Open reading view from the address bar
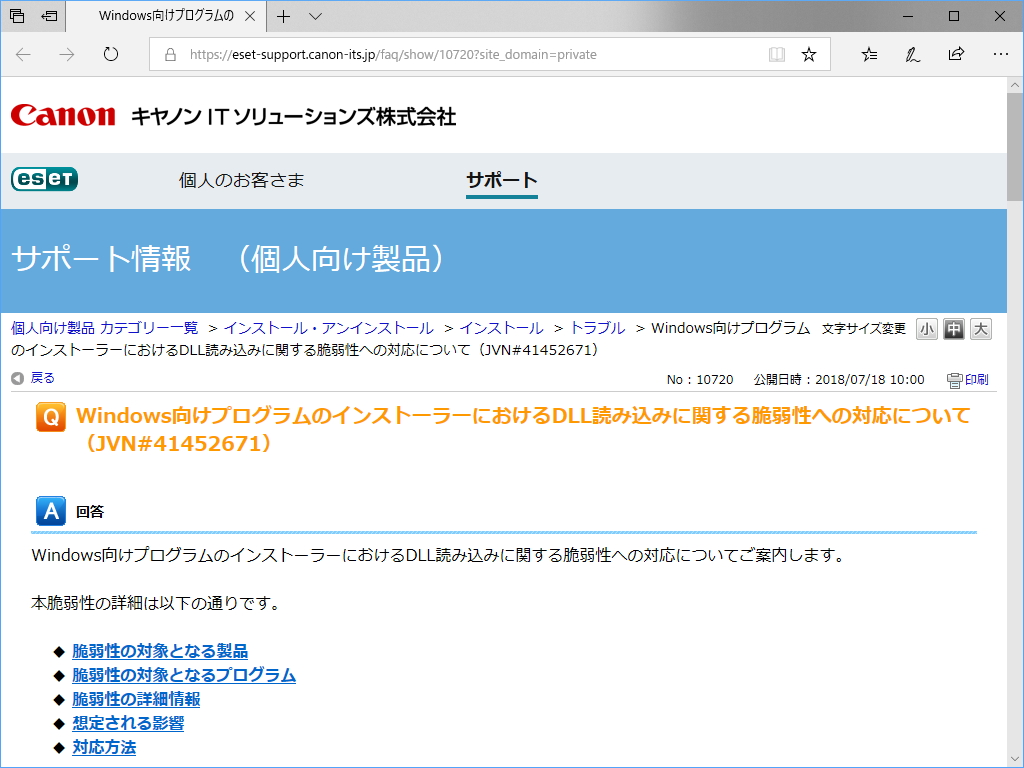This screenshot has height=768, width=1024. [x=777, y=54]
